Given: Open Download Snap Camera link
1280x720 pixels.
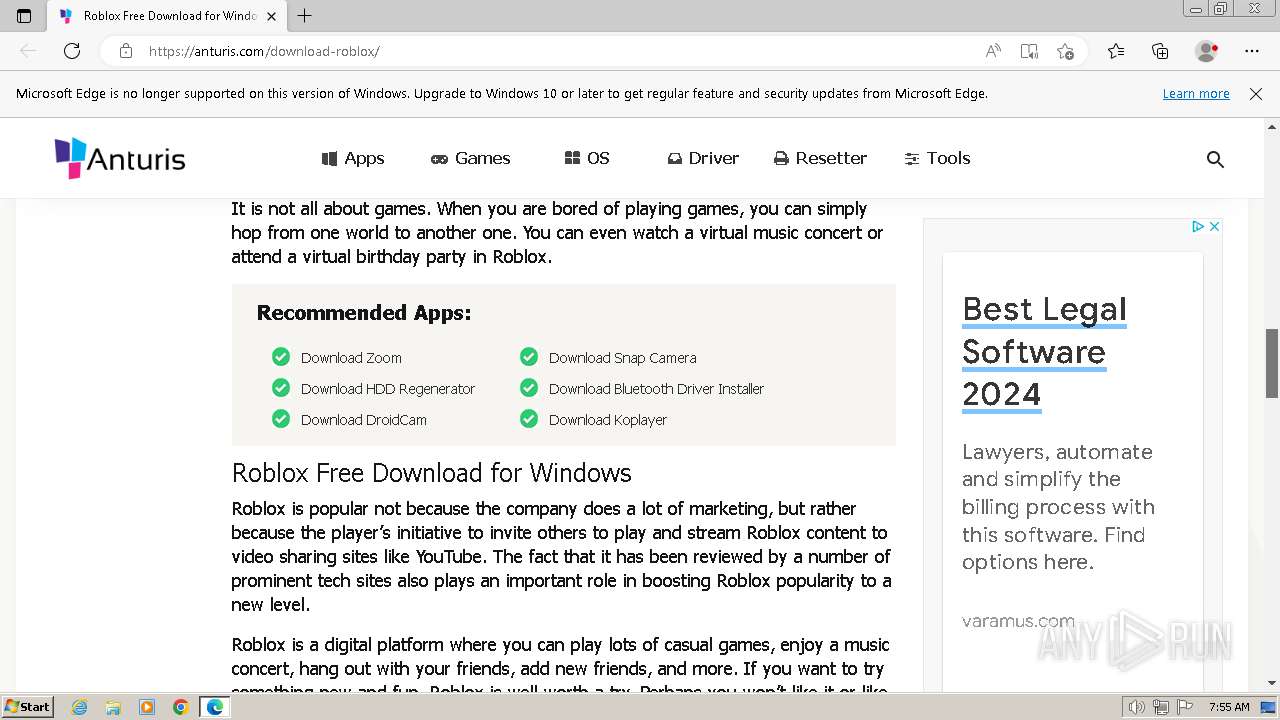Looking at the screenshot, I should [x=622, y=358].
